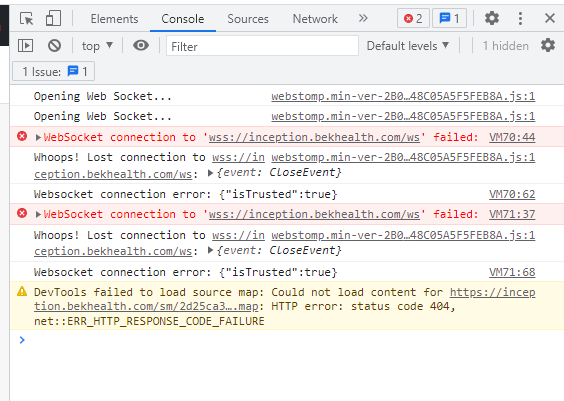Expand the first CloseEvent object
Screen dimensions: 564x401
210,173
